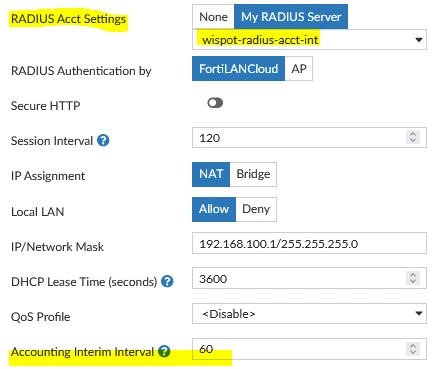The height and width of the screenshot is (369, 447).
Task: Click the QoS Profile label
Action: click(x=41, y=317)
